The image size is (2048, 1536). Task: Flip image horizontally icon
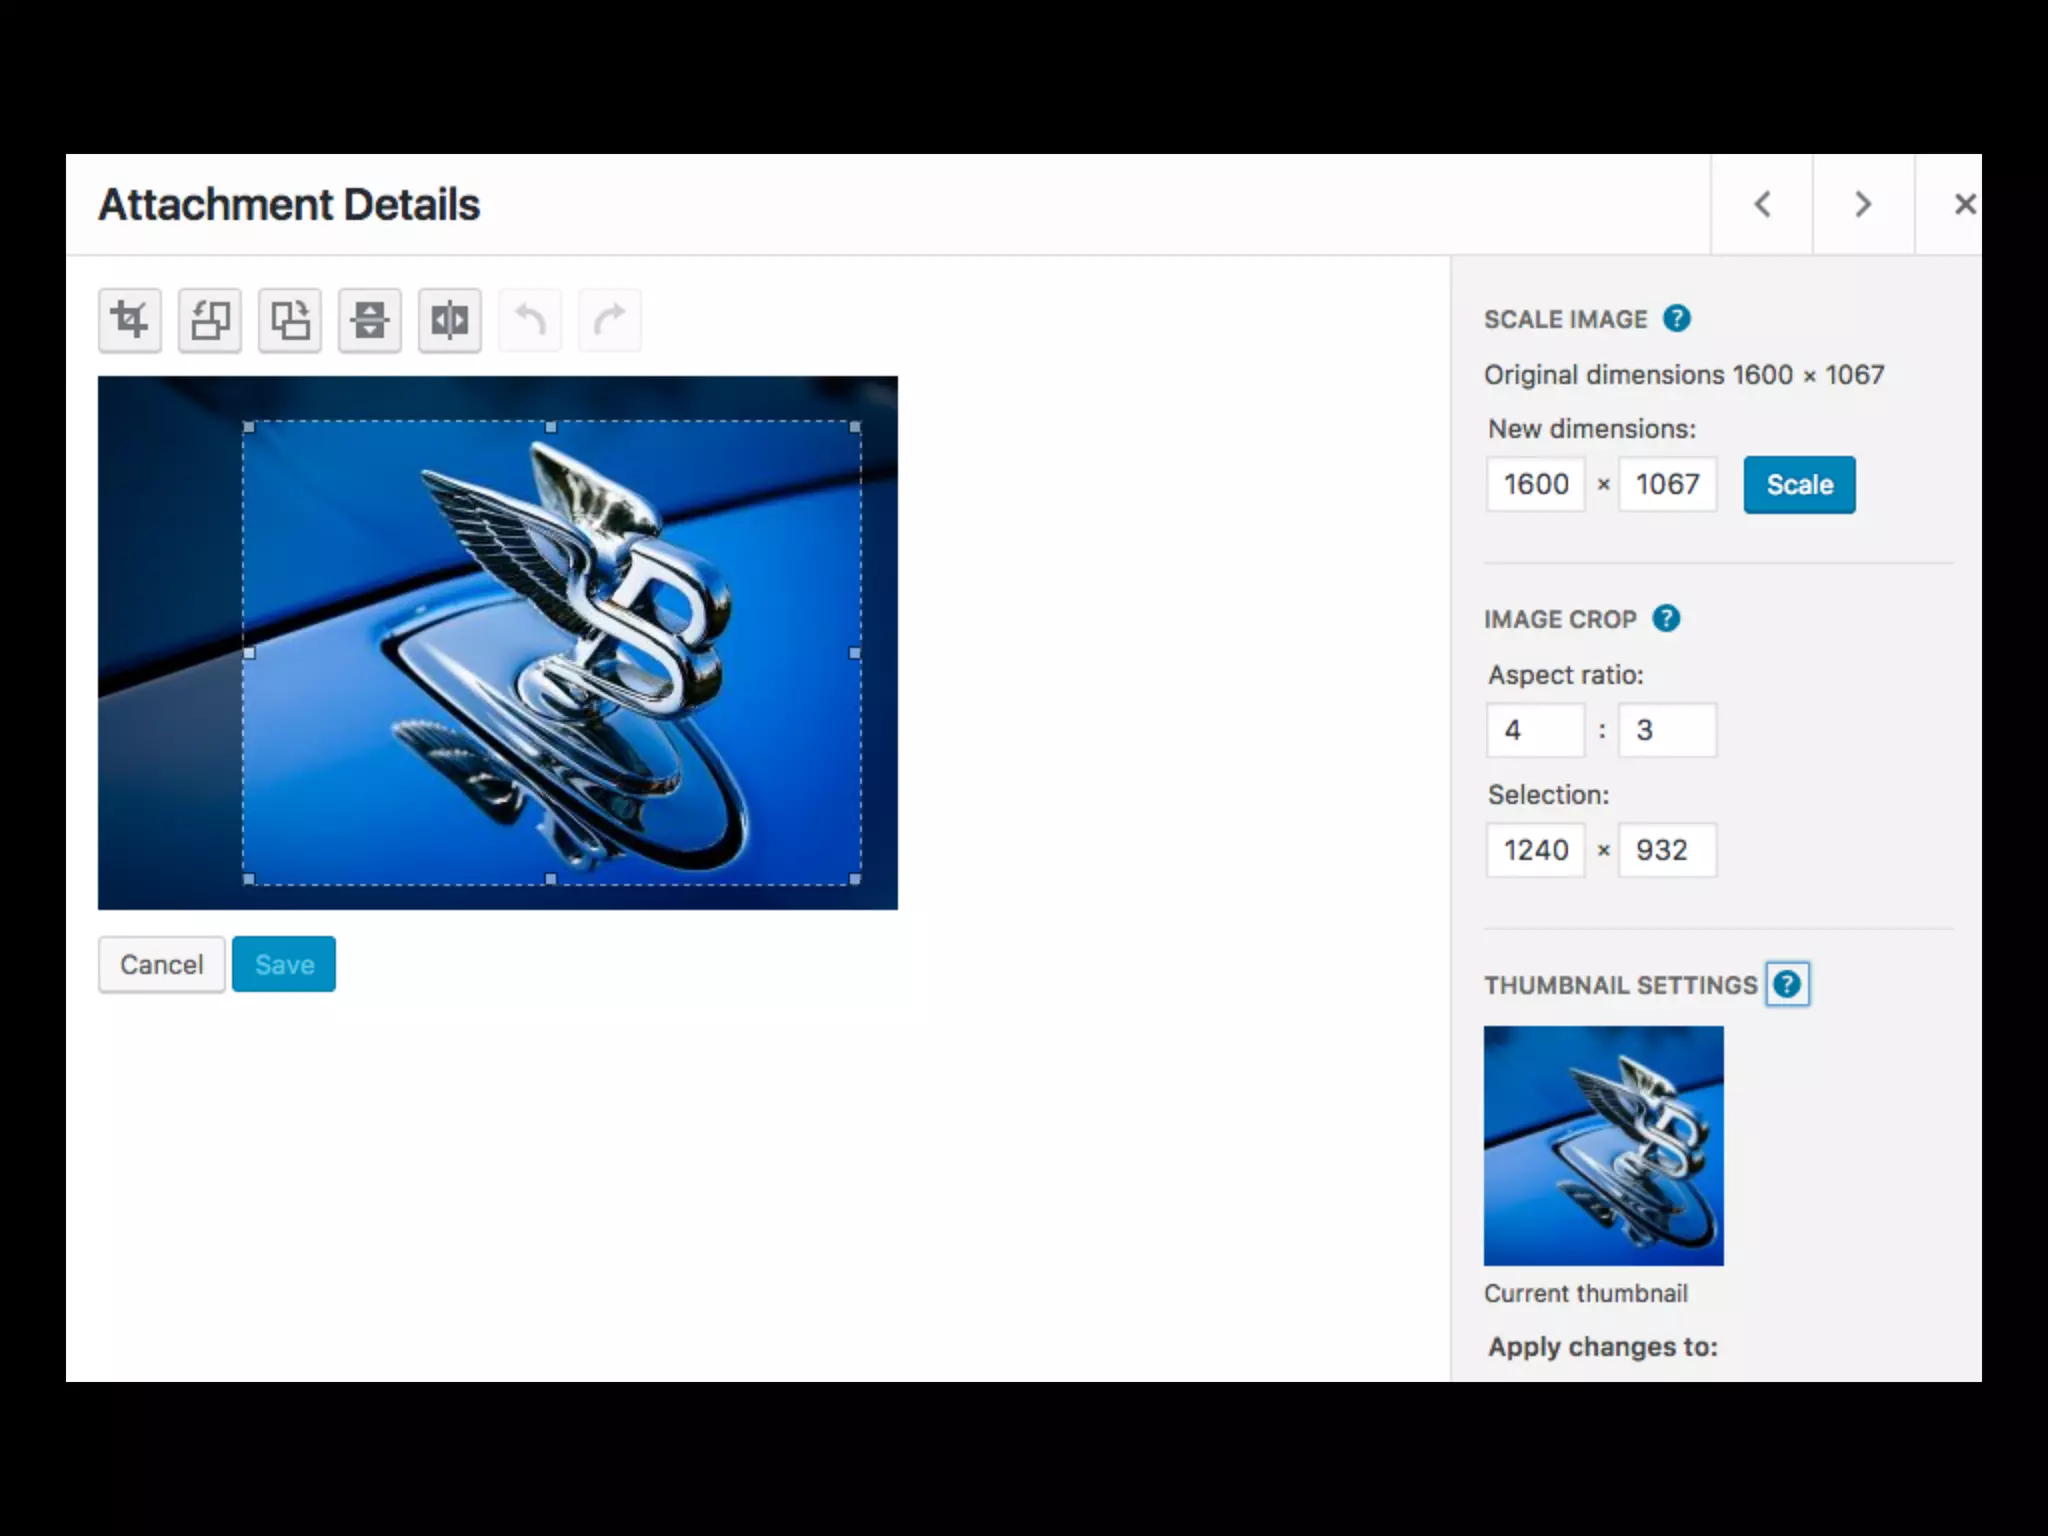click(x=450, y=320)
